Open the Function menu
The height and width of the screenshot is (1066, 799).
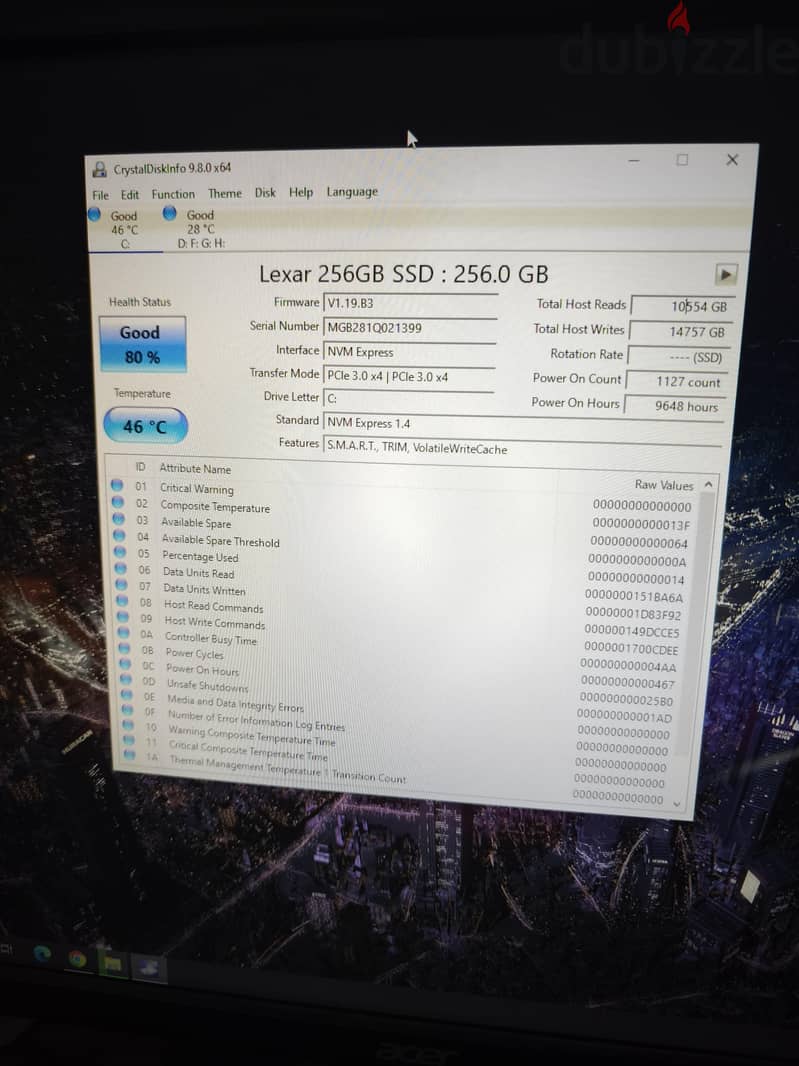tap(173, 194)
